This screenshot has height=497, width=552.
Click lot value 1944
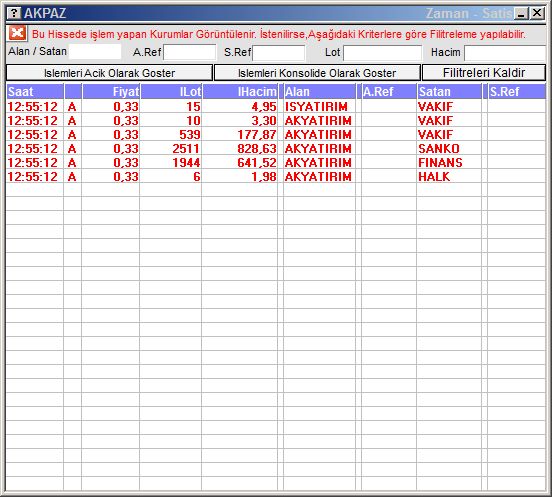tap(186, 163)
